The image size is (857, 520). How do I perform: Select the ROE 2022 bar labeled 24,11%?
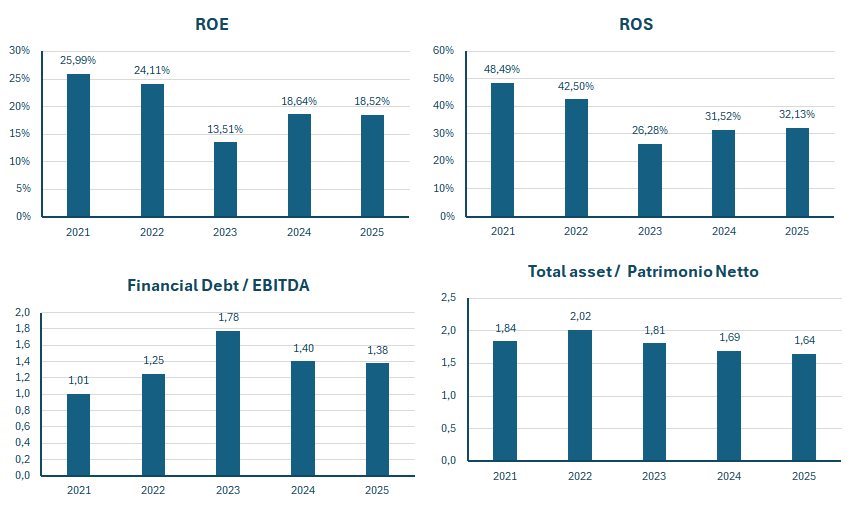pyautogui.click(x=152, y=150)
